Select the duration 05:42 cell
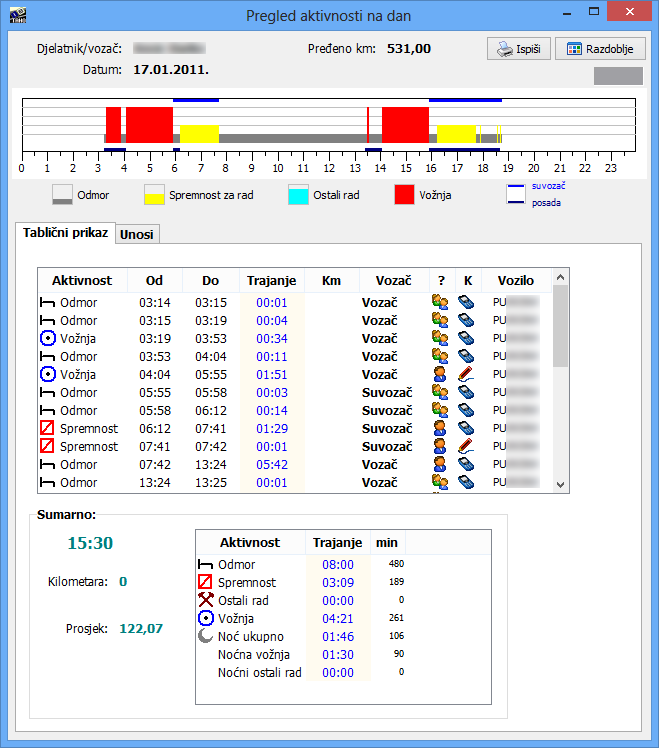Screen dimensions: 659x748 [272, 464]
